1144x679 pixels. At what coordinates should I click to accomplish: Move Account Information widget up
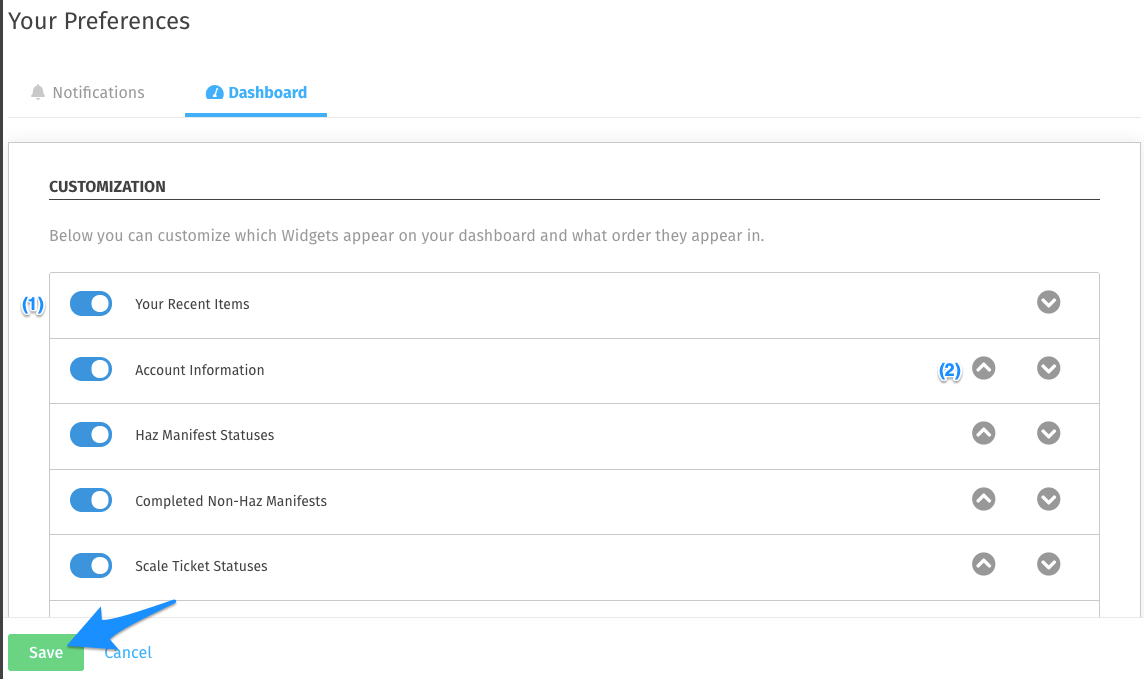pyautogui.click(x=984, y=368)
